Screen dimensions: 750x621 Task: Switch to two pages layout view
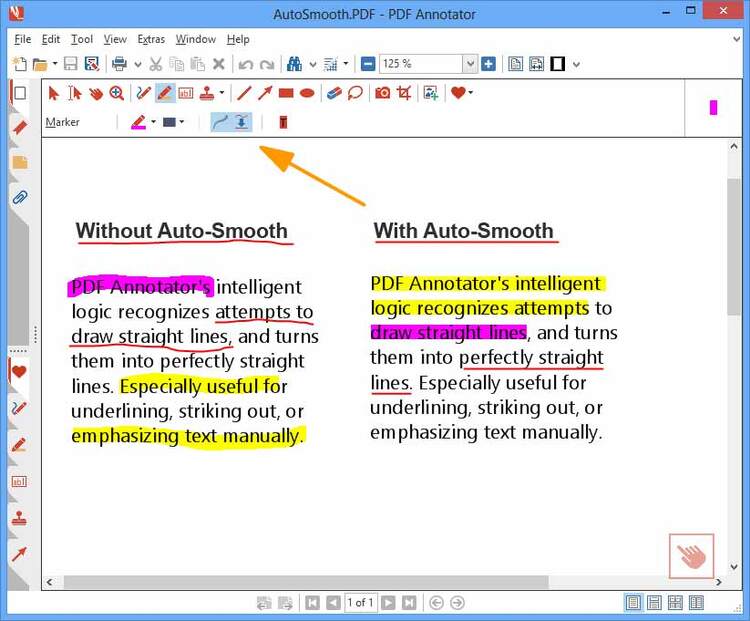pos(675,603)
